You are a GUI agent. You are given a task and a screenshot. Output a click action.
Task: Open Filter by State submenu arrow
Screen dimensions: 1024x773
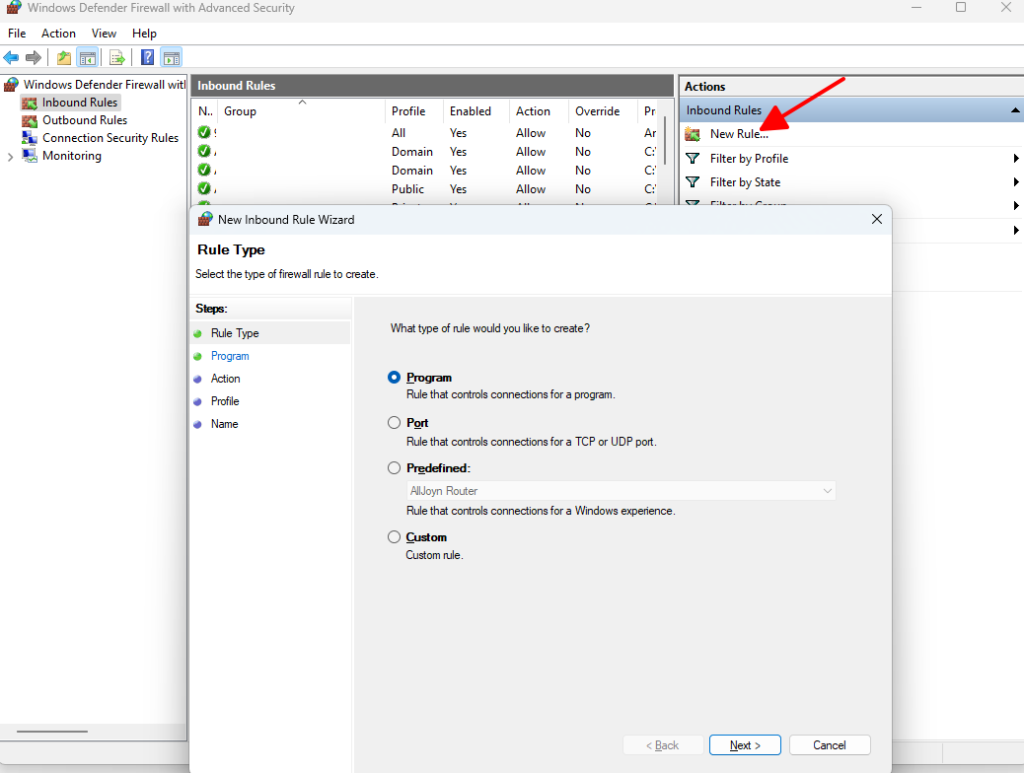(x=1016, y=182)
